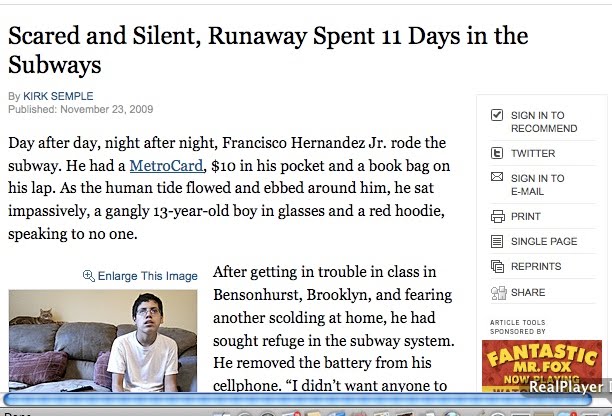Click the Sign In to Recommend text
The image size is (612, 416).
[x=544, y=122]
